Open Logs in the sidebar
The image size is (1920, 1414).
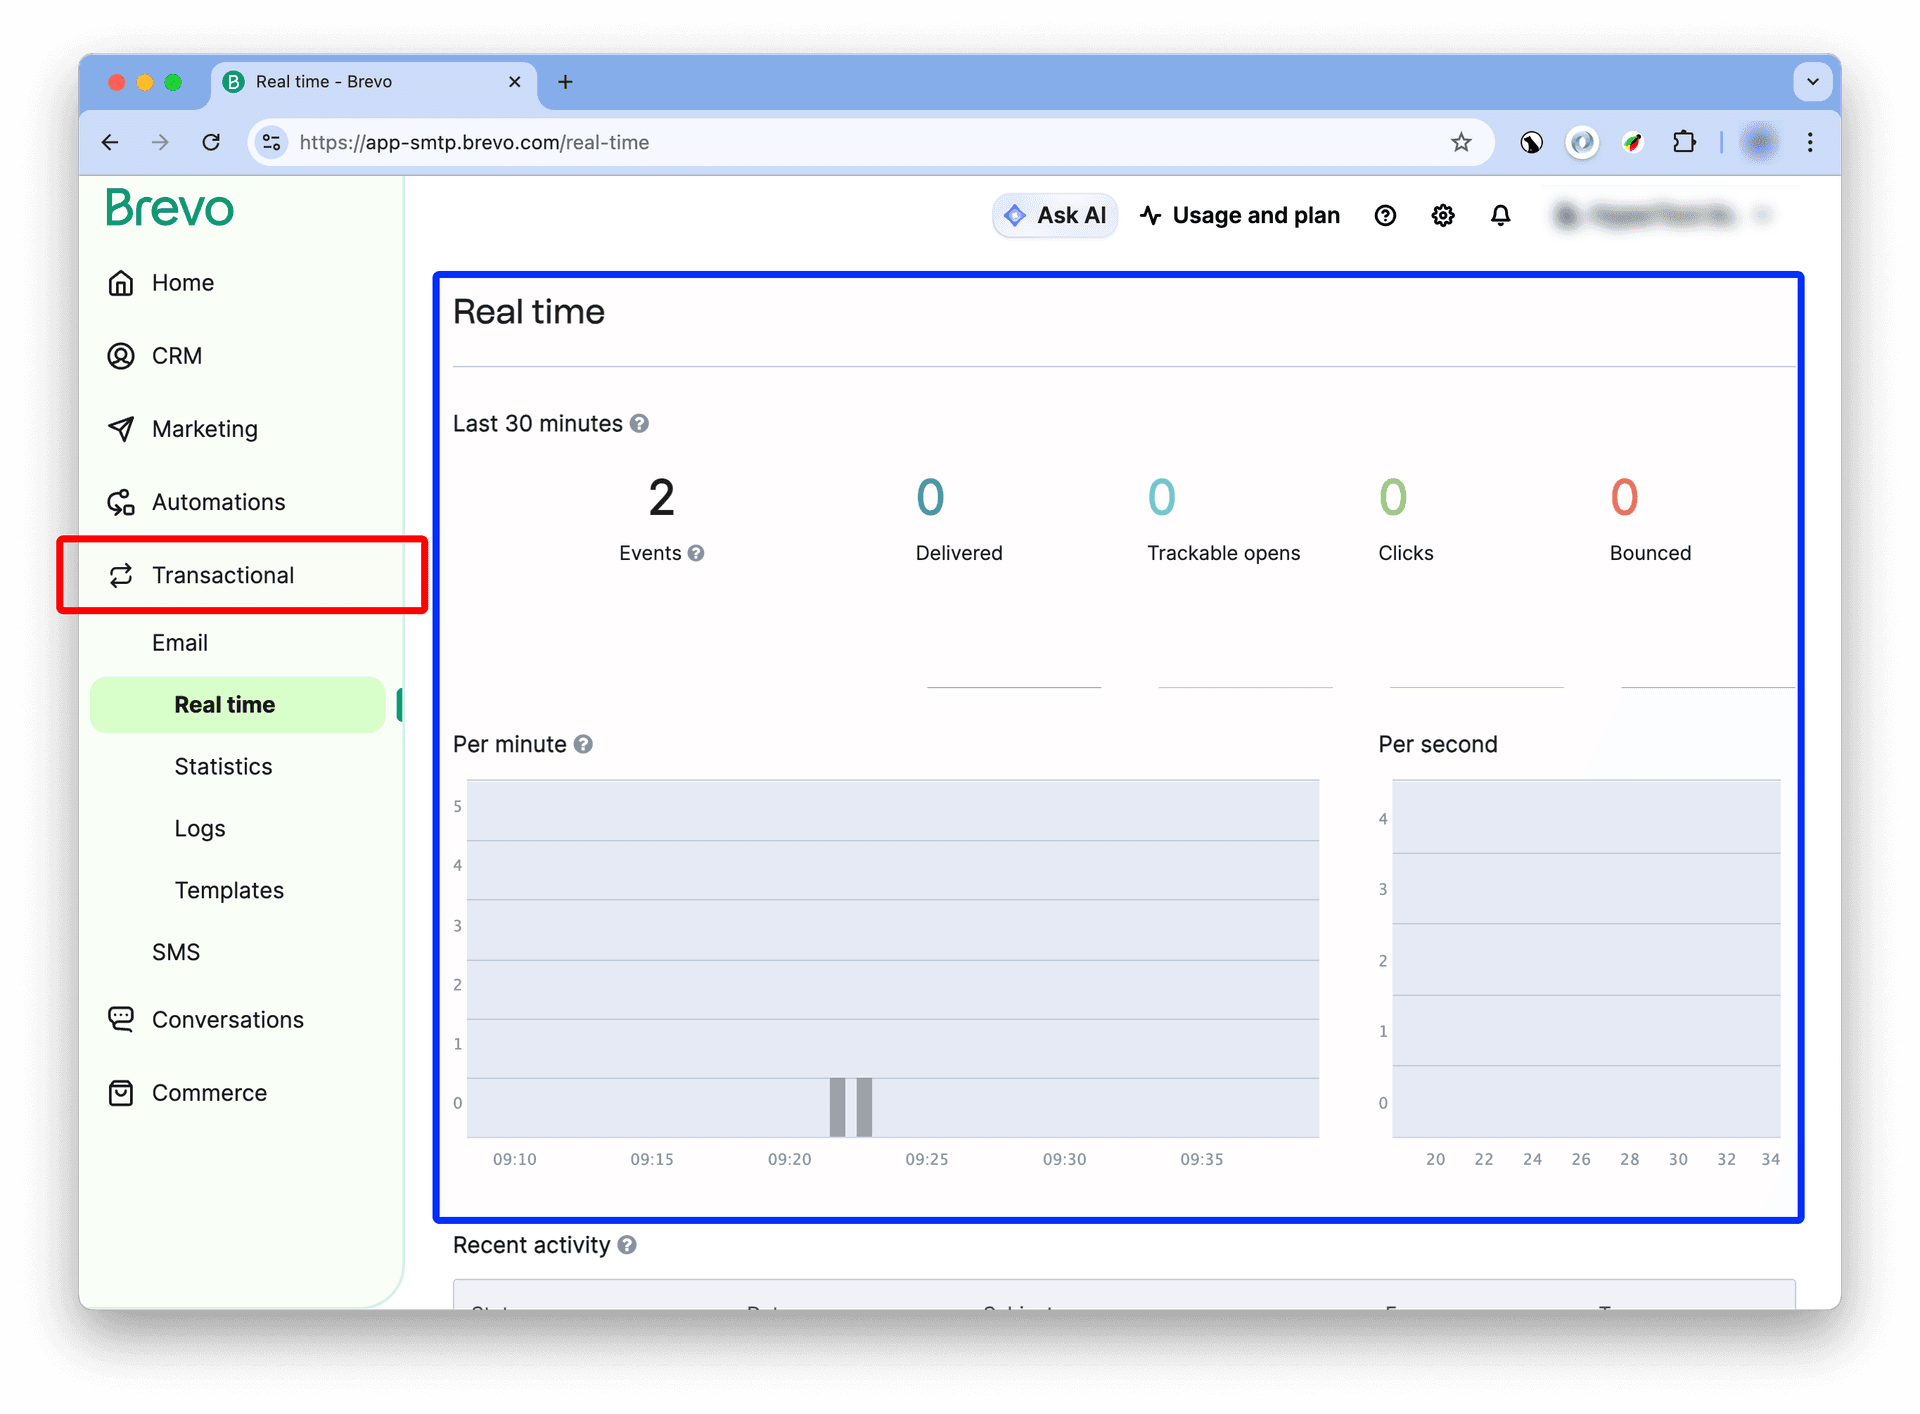pyautogui.click(x=200, y=828)
